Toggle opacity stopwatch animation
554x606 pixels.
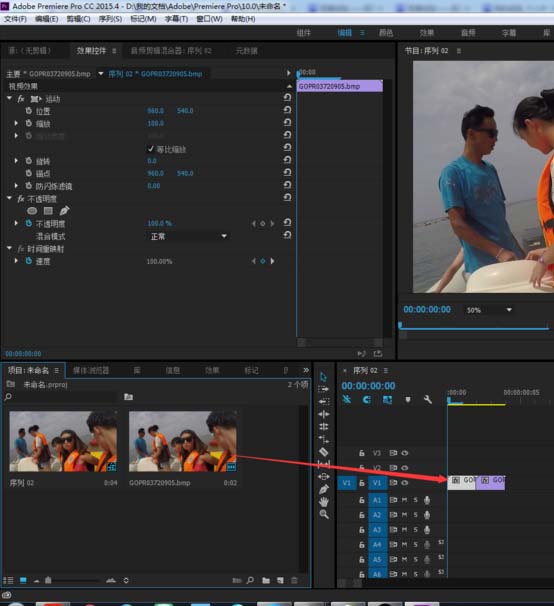29,223
